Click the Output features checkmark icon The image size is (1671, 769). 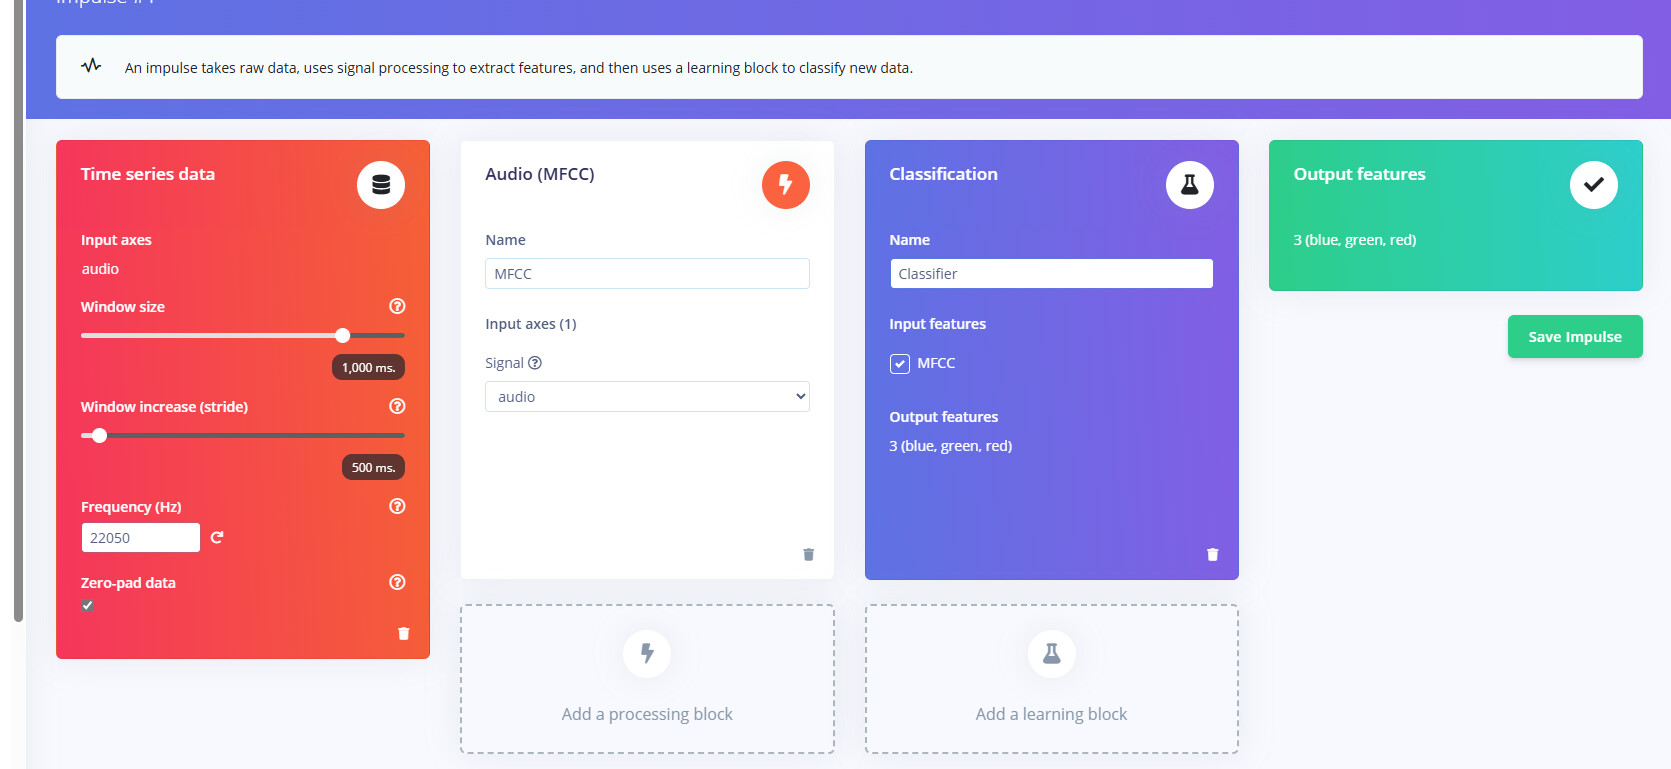point(1593,185)
